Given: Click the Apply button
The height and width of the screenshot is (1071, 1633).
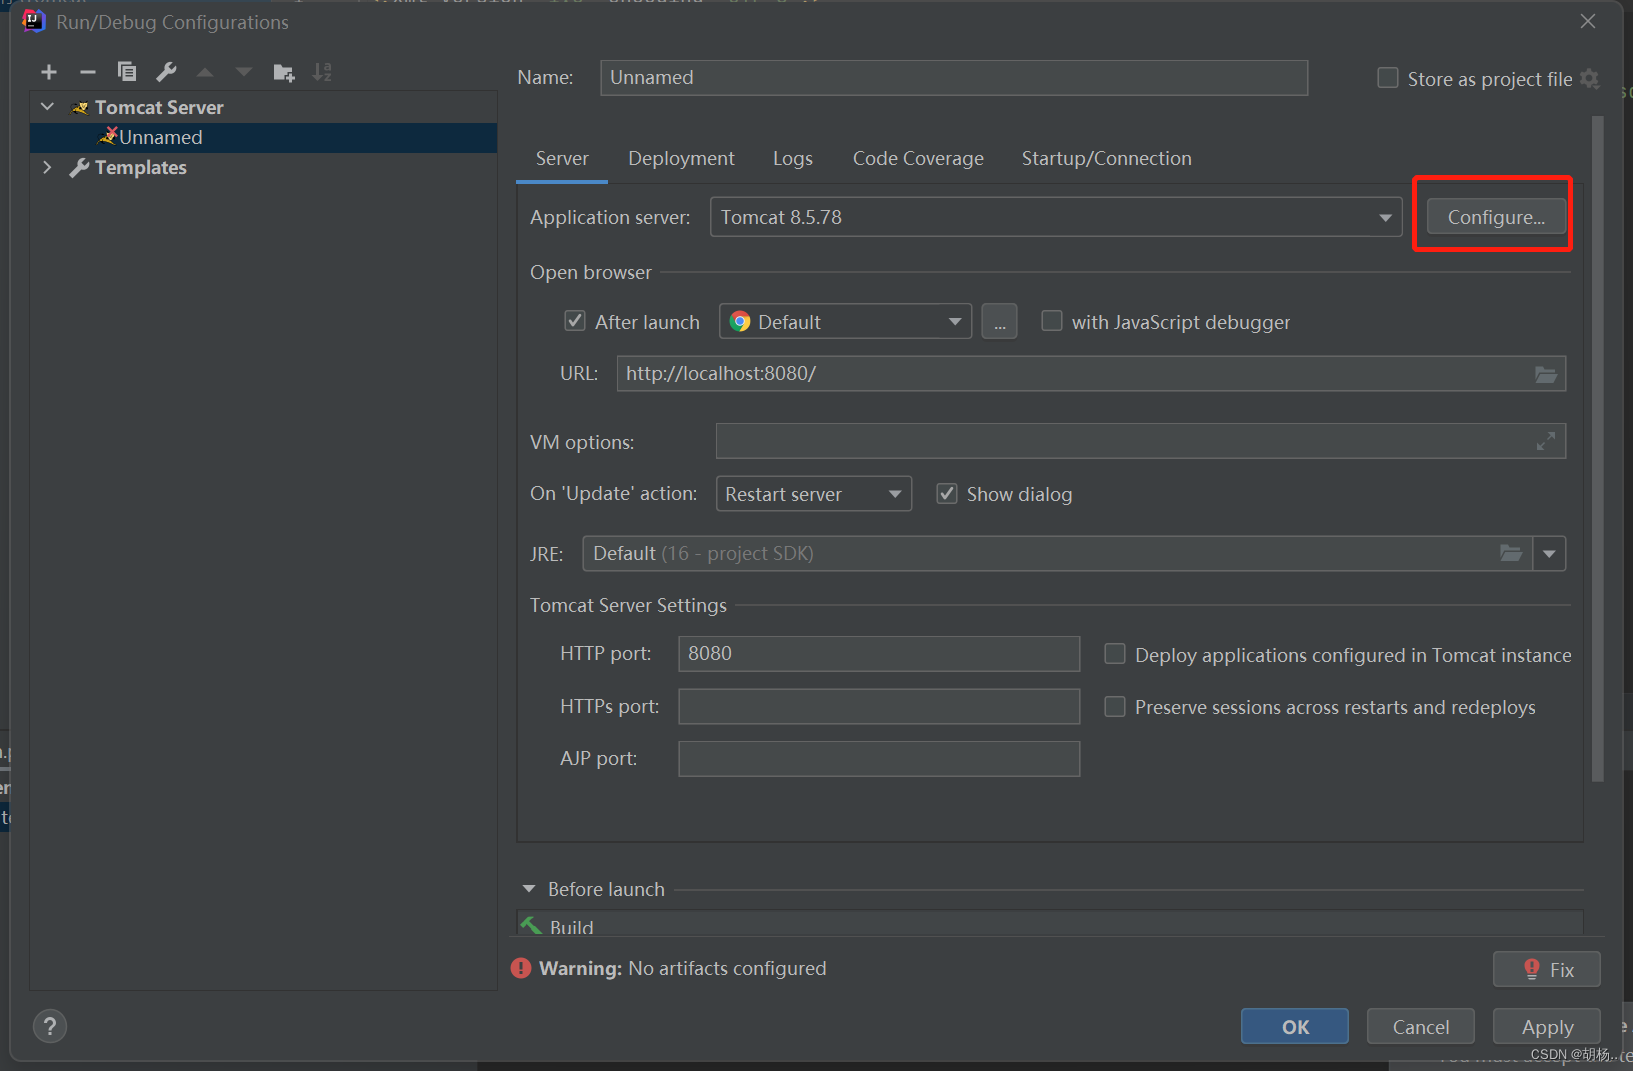Looking at the screenshot, I should [1547, 1026].
